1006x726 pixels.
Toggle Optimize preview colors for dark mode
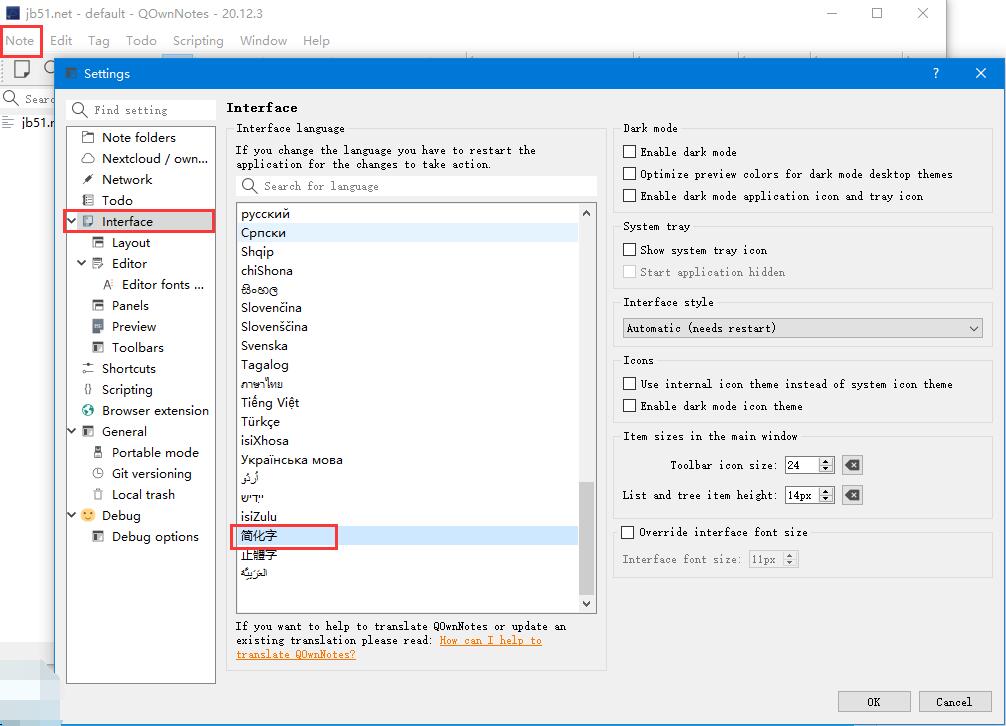click(x=629, y=174)
